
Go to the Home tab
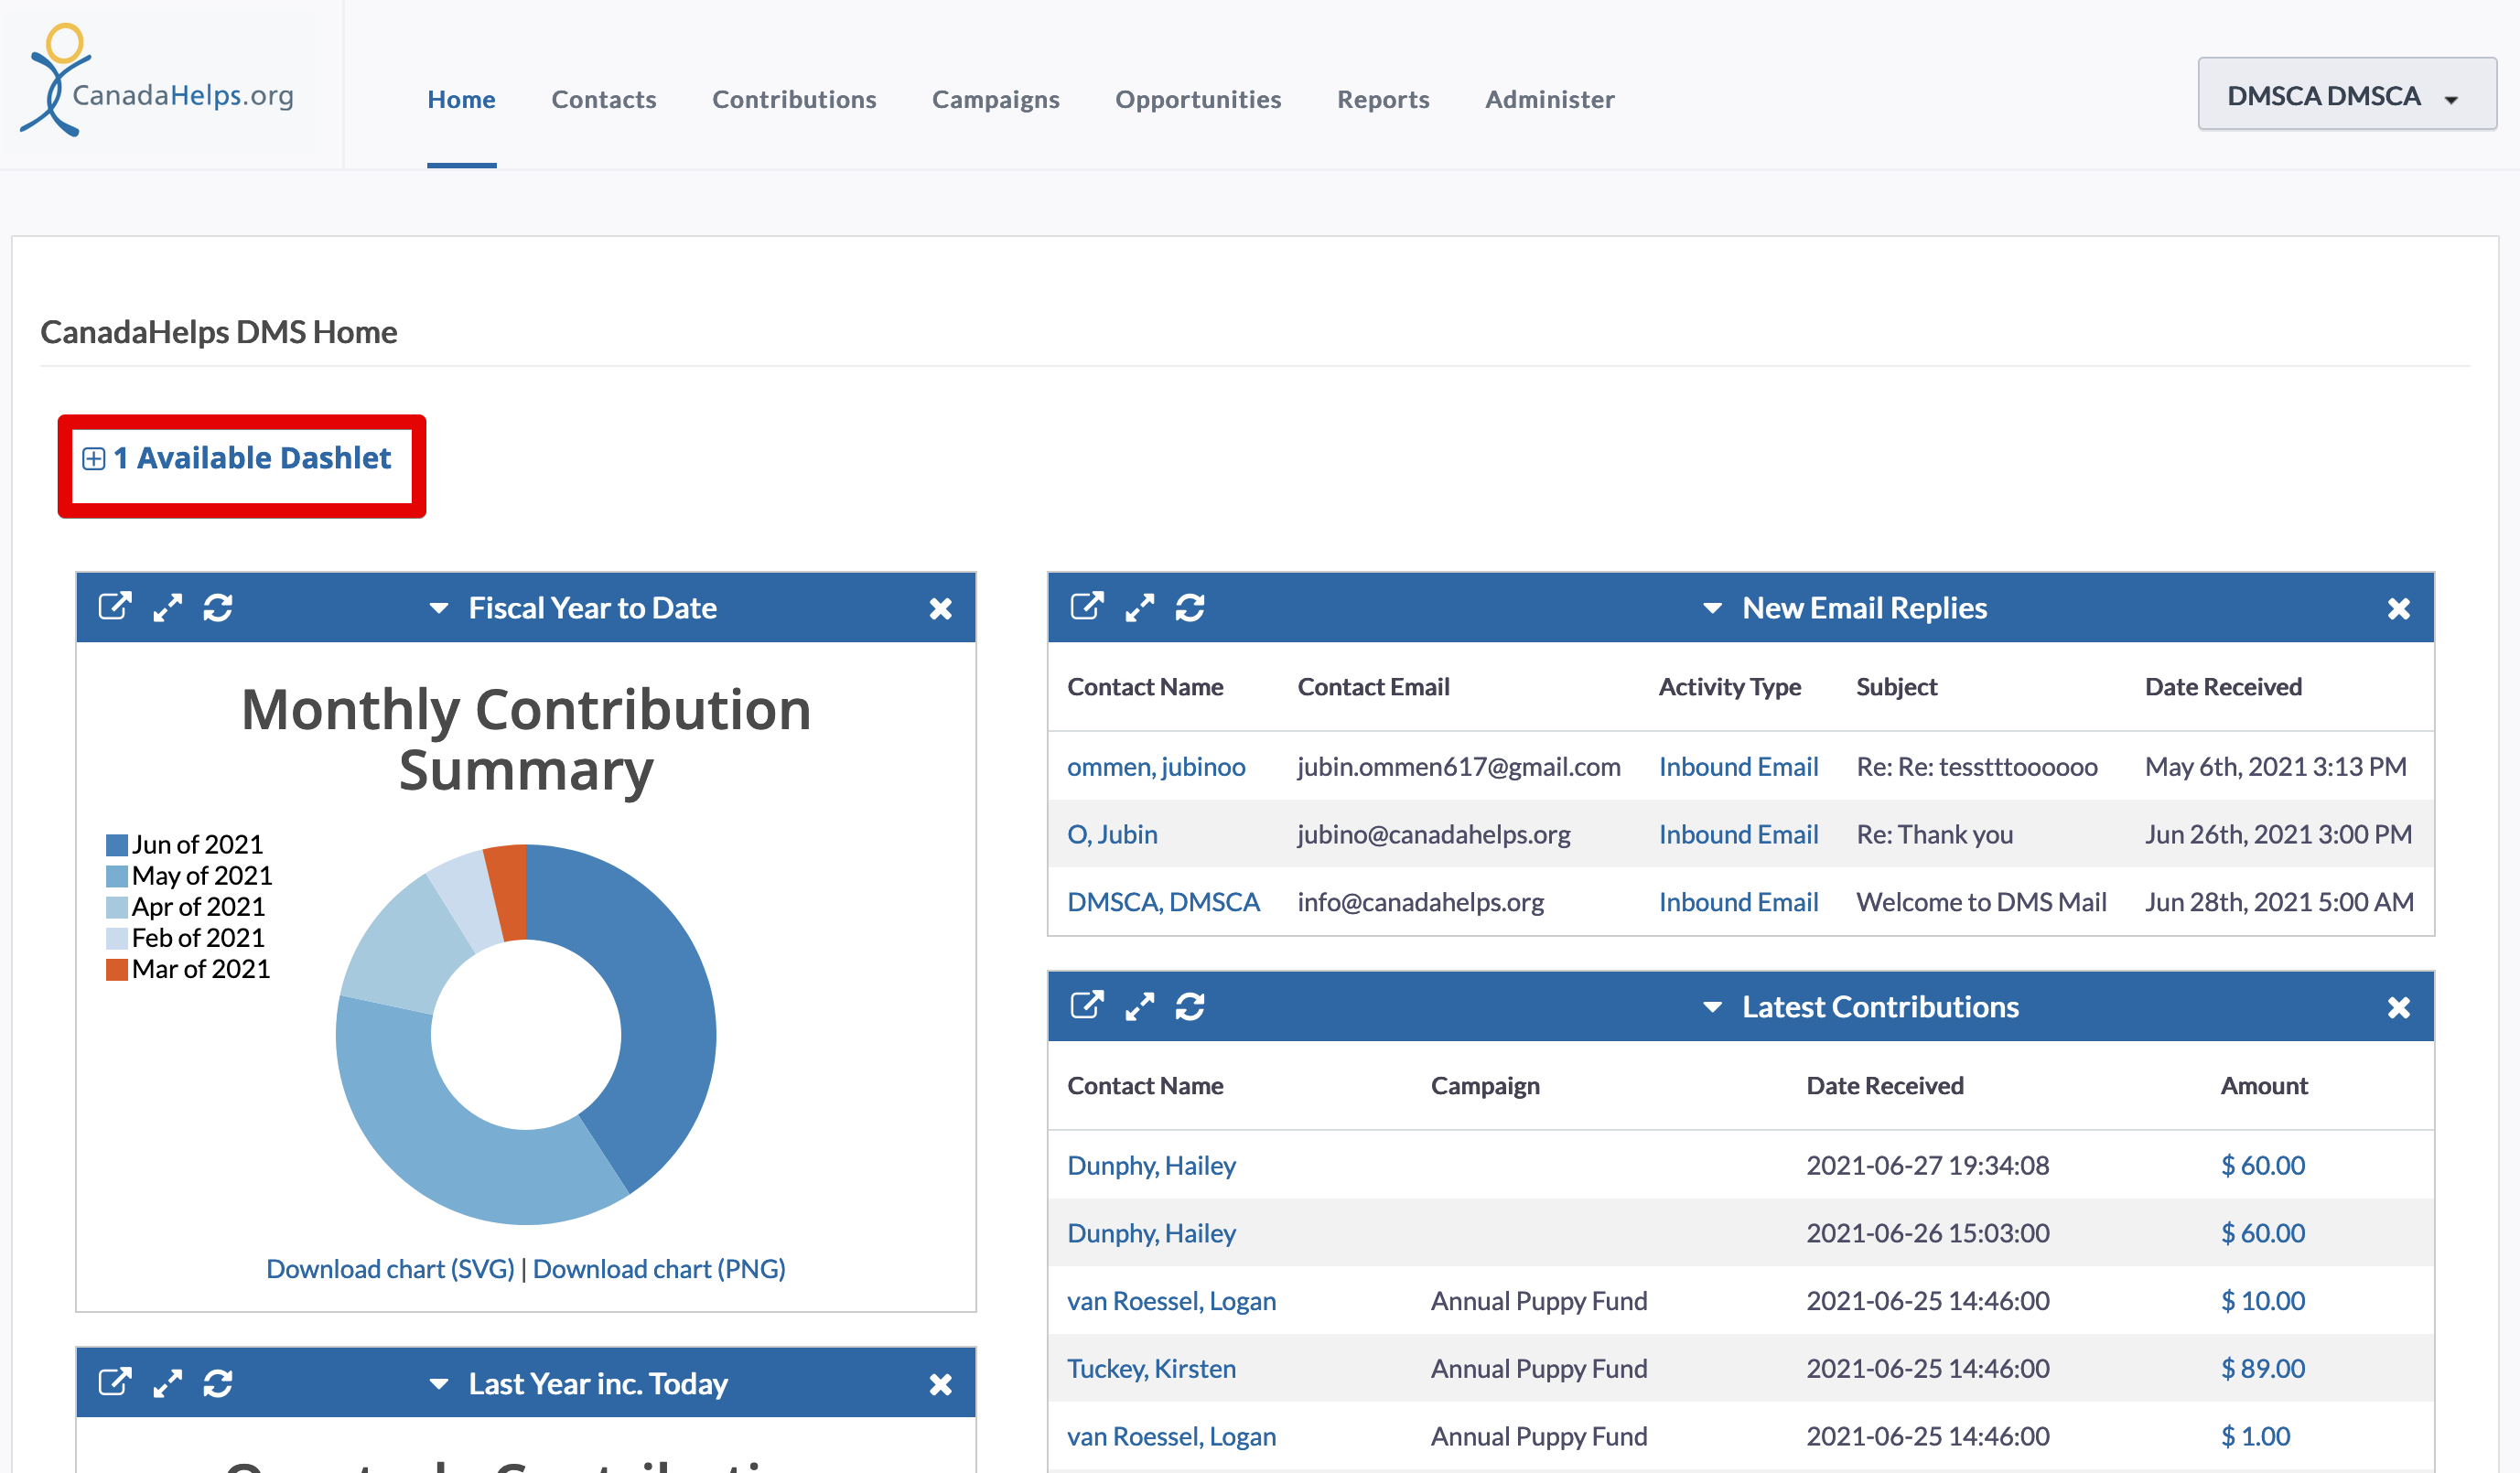461,99
